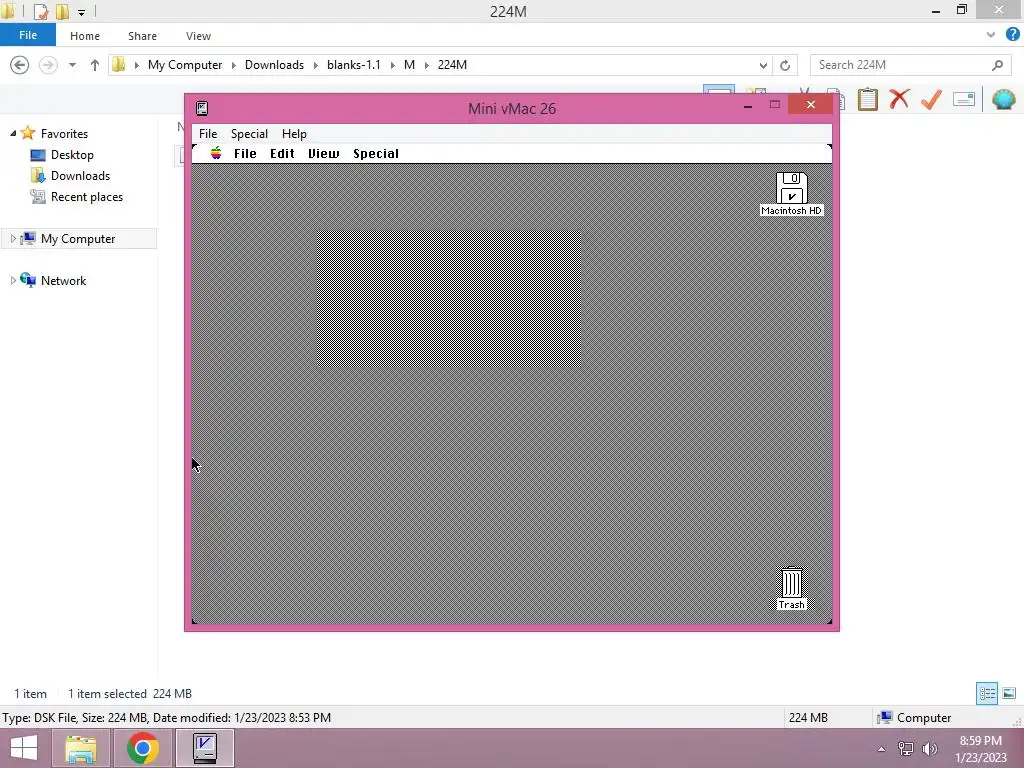The width and height of the screenshot is (1024, 768).
Task: Collapse the Favorites tree group
Action: coord(12,133)
